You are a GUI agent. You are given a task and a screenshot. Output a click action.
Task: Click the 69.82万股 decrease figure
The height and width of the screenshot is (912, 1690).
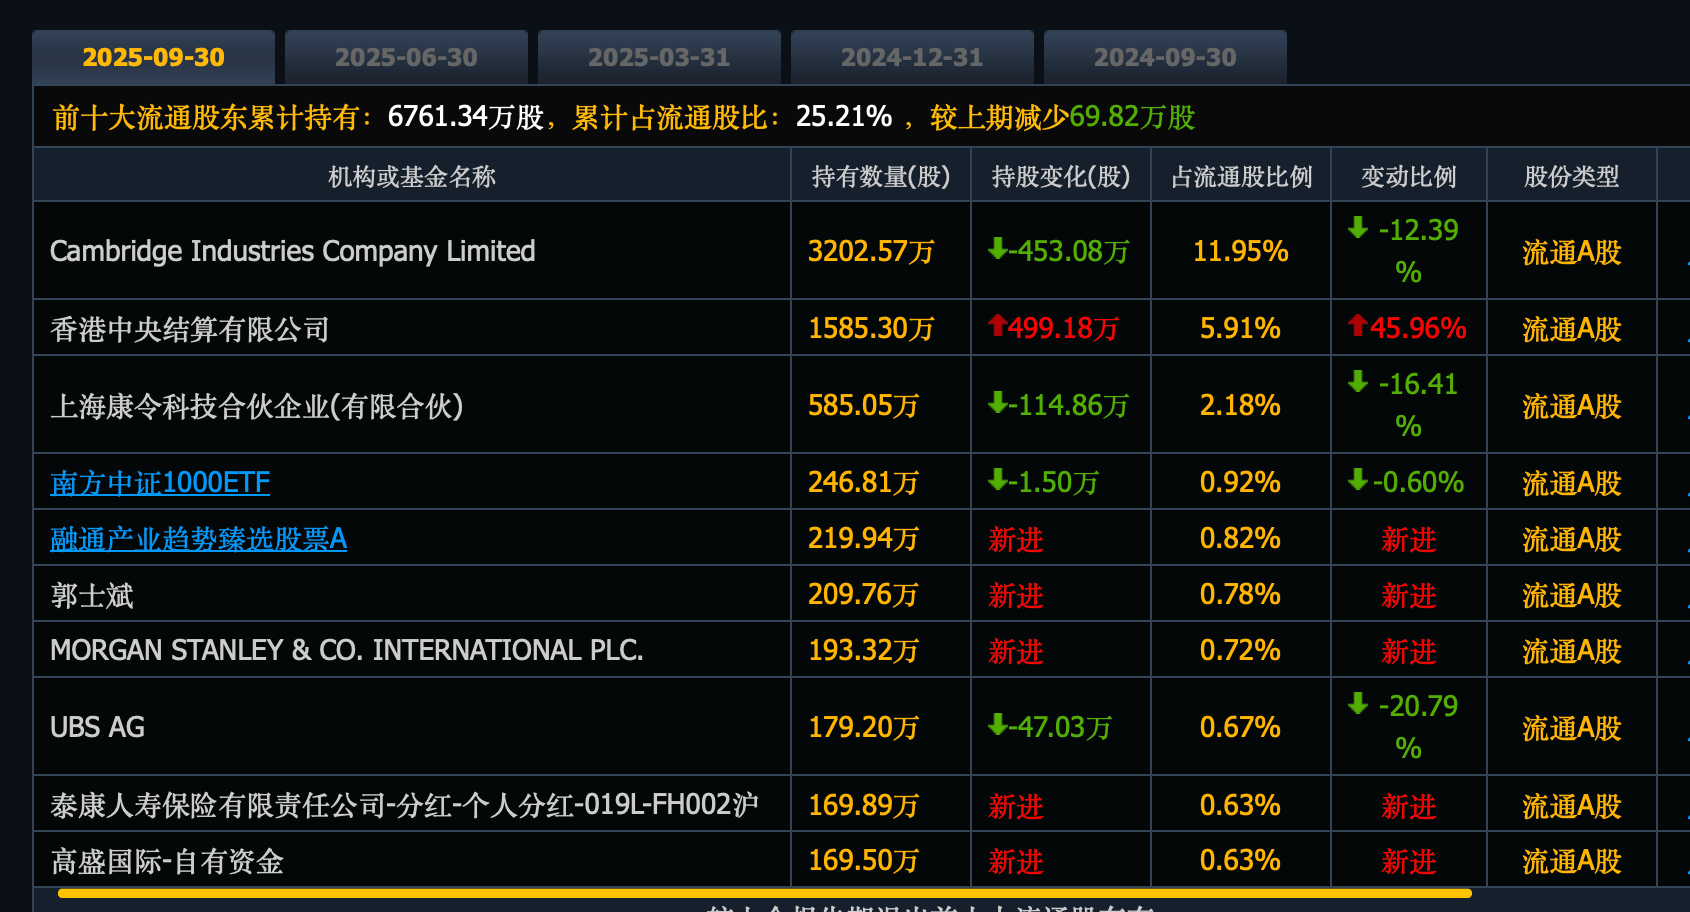[1132, 117]
